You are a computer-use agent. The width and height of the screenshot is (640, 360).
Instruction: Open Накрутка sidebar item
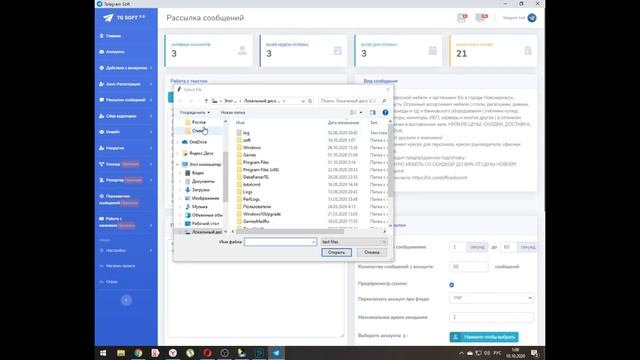point(115,148)
